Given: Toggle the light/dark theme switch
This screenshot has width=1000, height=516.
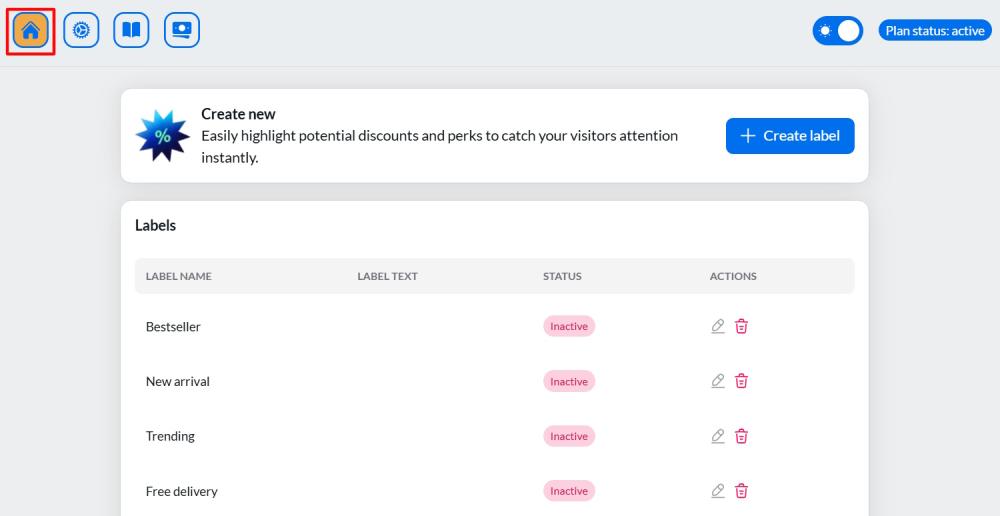Looking at the screenshot, I should pyautogui.click(x=837, y=31).
